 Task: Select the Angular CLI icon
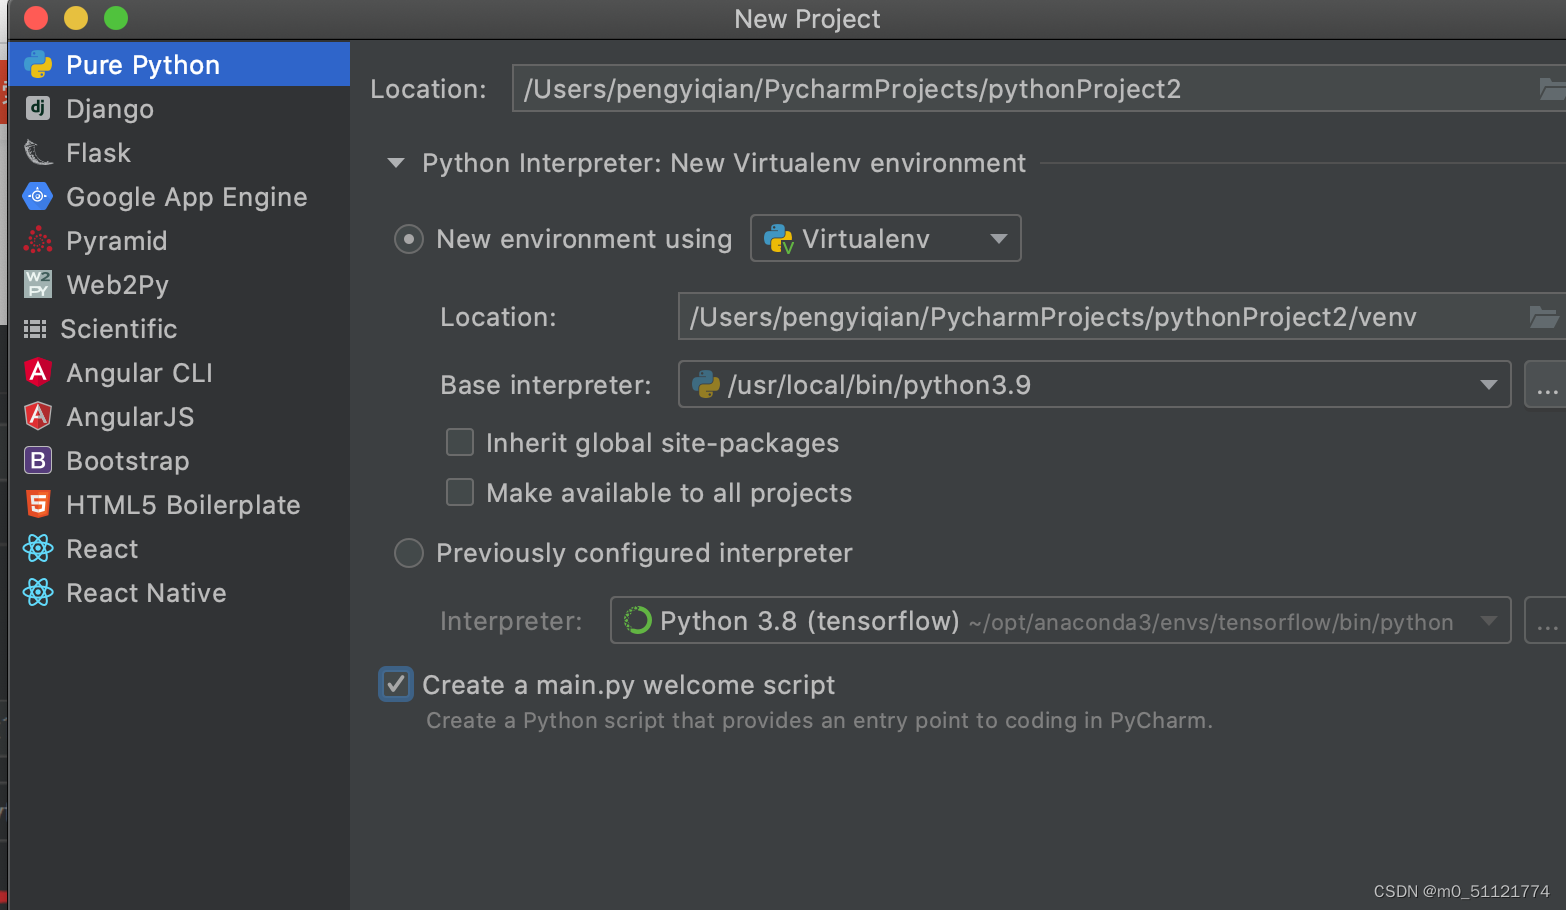(38, 372)
